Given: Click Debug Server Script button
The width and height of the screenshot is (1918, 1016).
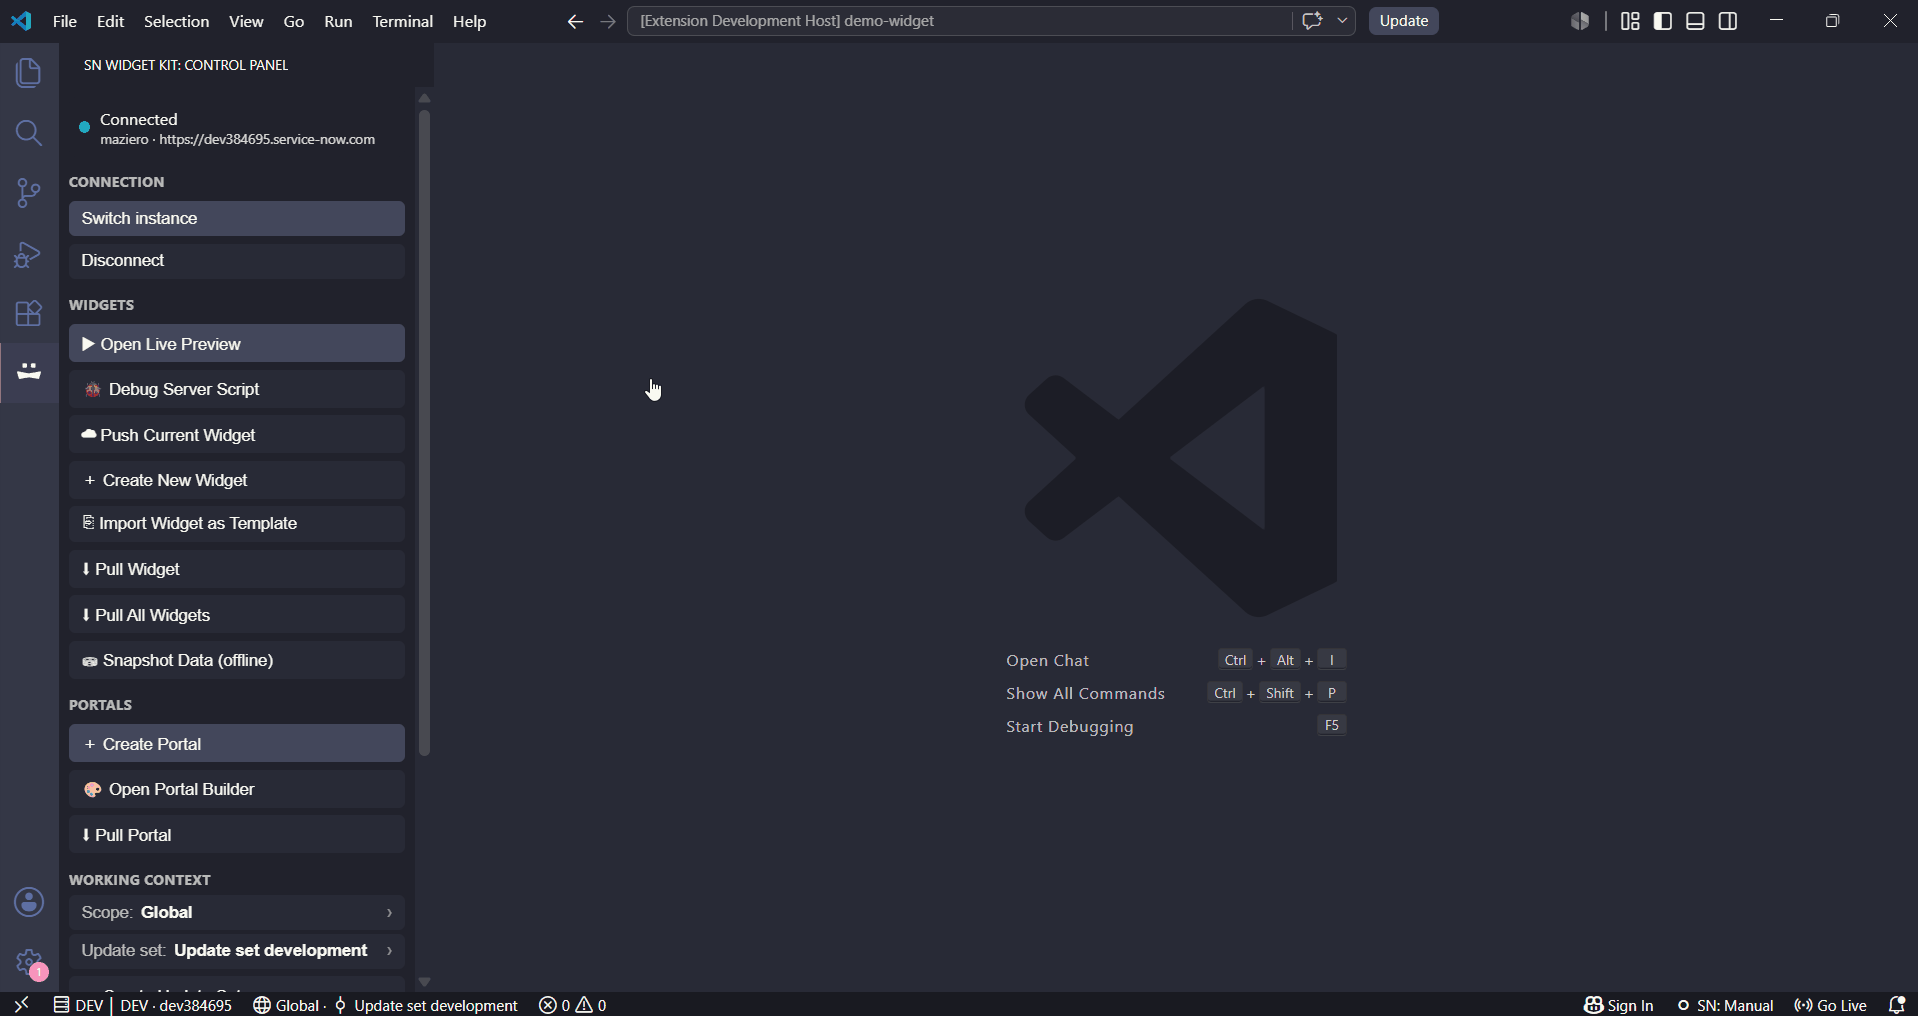Looking at the screenshot, I should coord(237,389).
